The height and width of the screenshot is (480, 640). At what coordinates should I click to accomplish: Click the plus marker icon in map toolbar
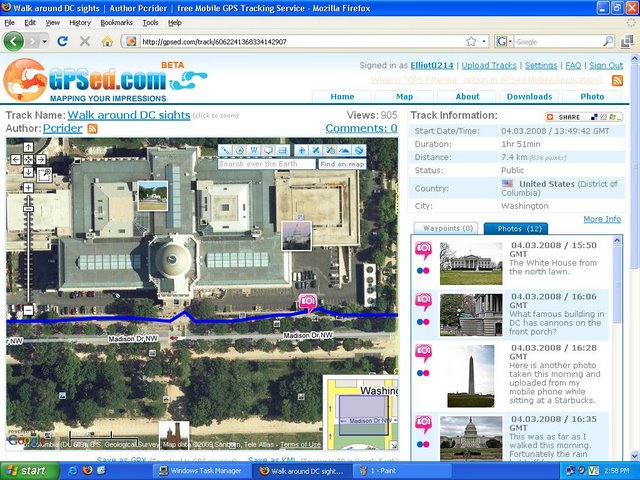(x=302, y=151)
